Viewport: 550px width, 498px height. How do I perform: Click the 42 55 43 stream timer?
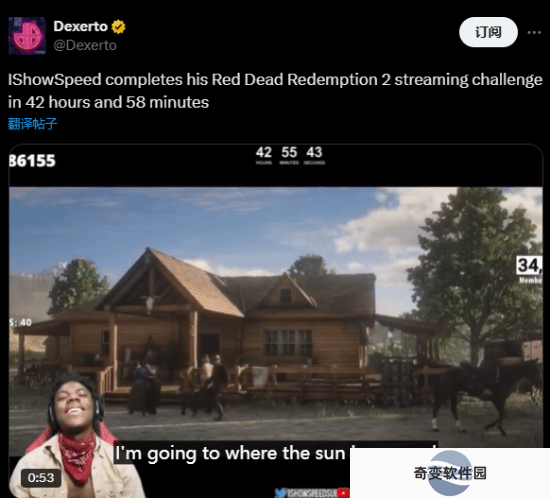(290, 155)
